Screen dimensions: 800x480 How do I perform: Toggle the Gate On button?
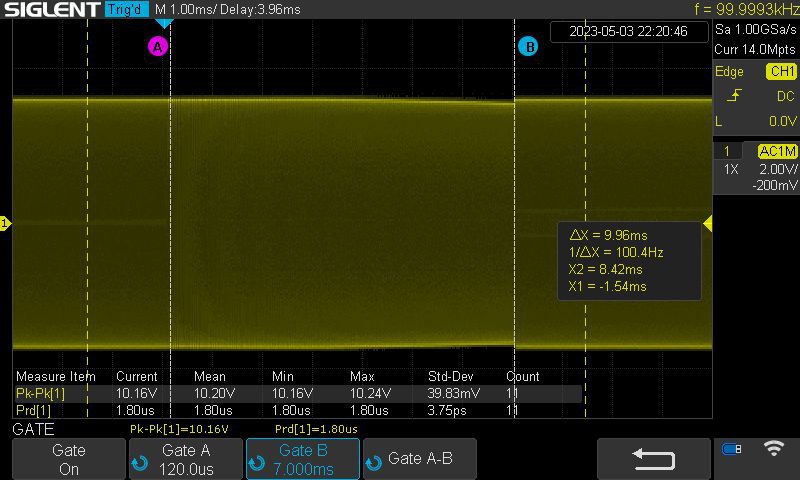click(x=69, y=459)
